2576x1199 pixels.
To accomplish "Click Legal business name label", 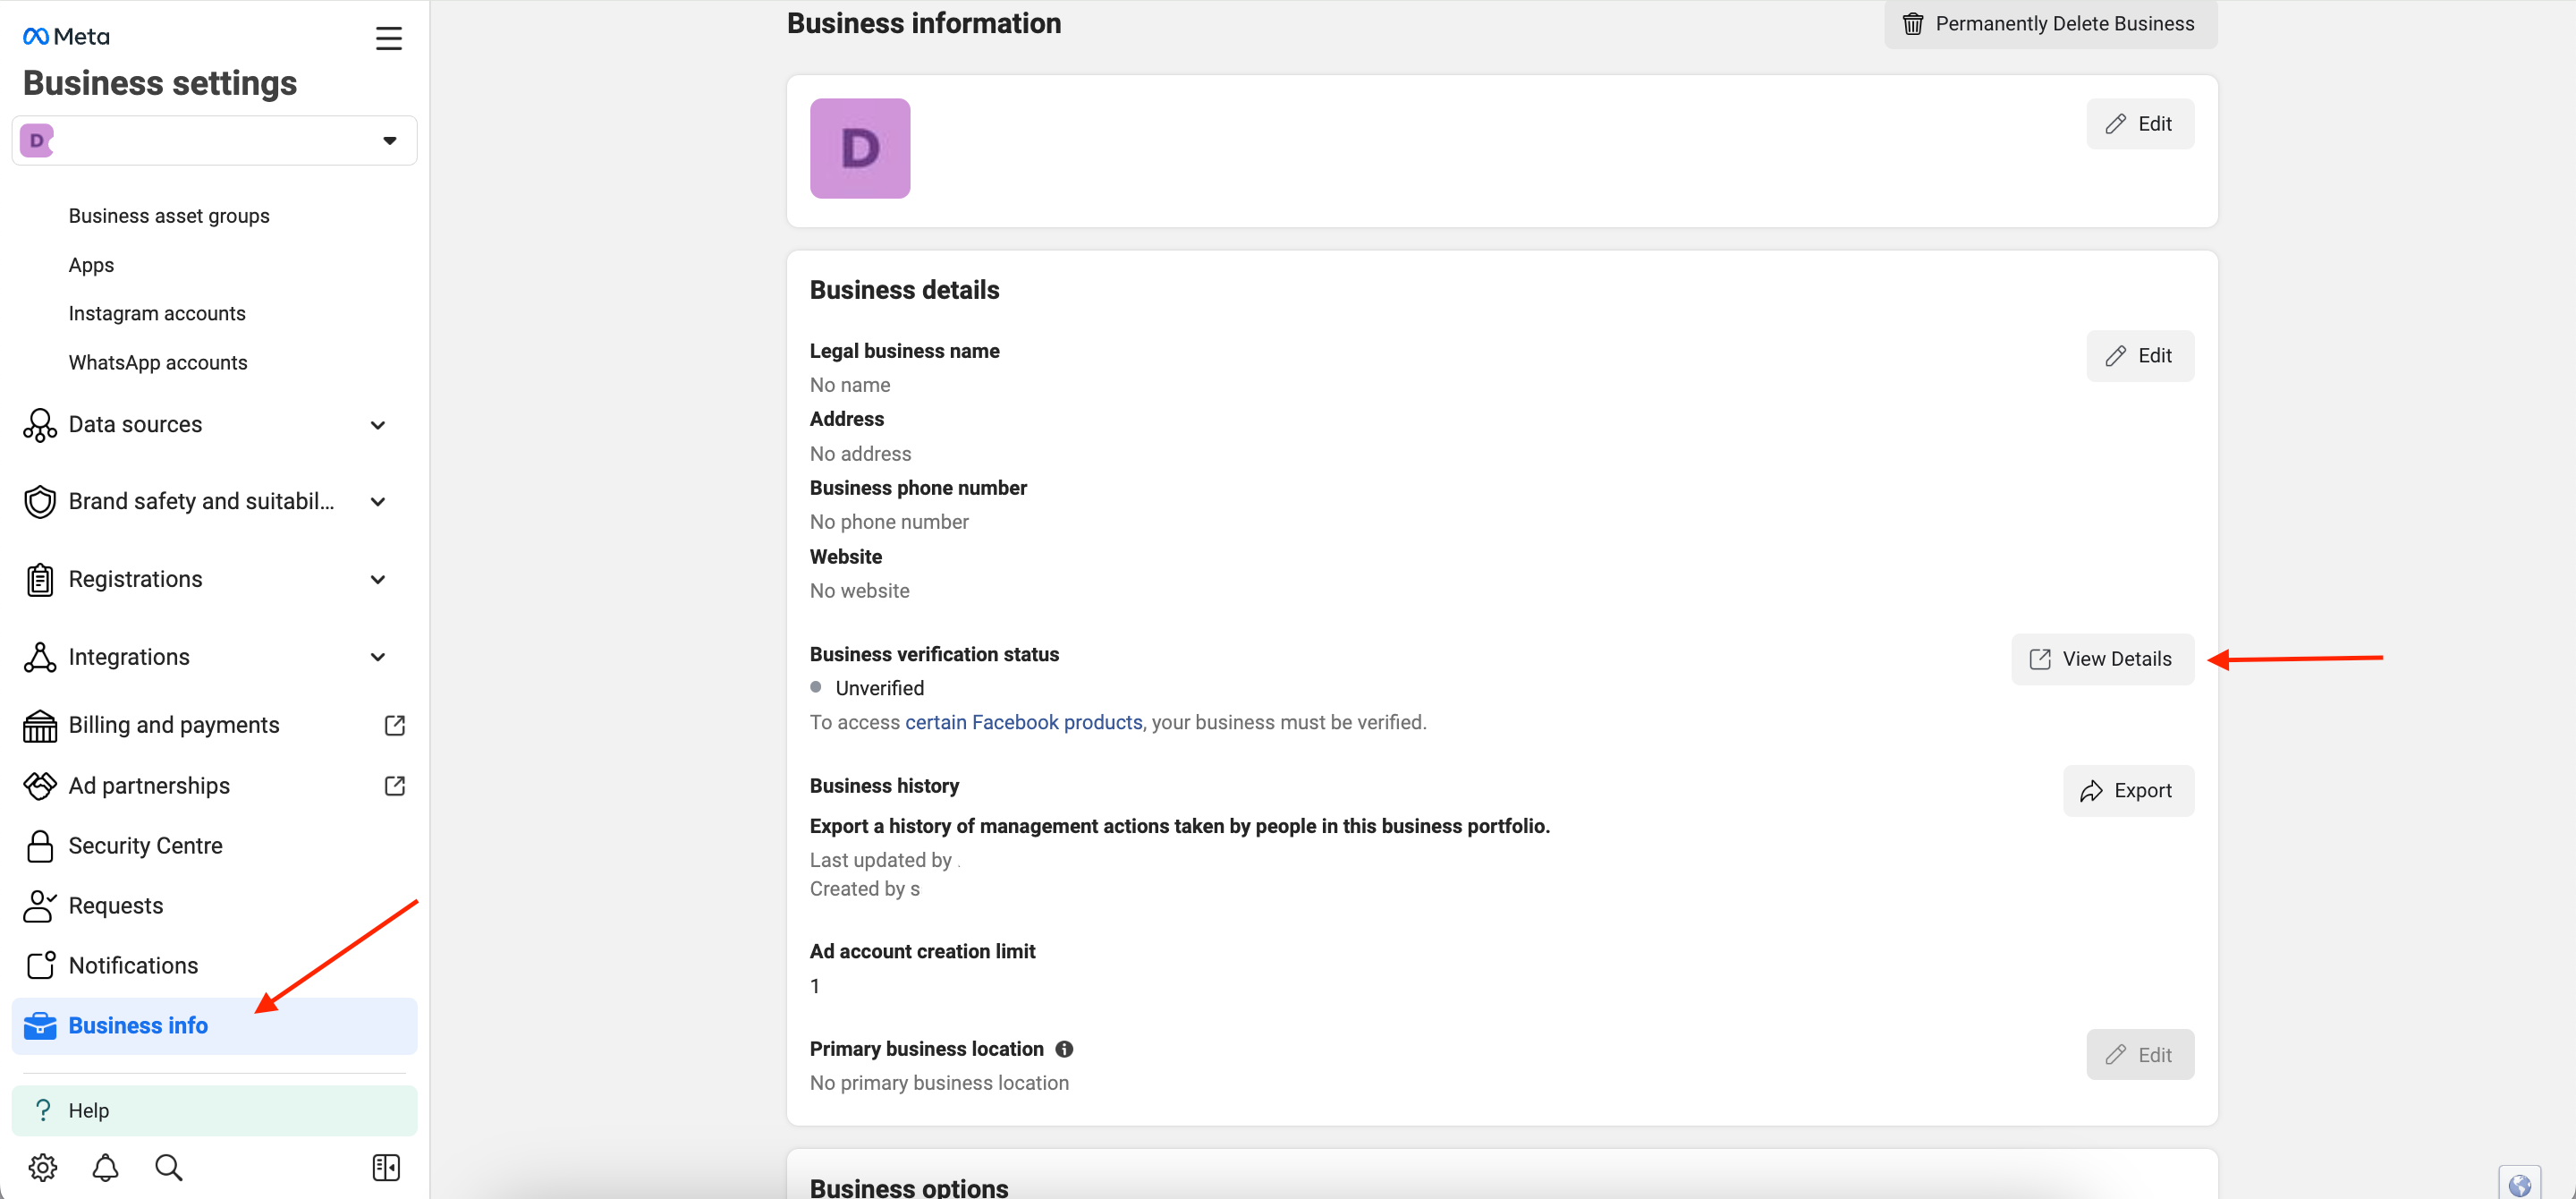I will click(904, 351).
